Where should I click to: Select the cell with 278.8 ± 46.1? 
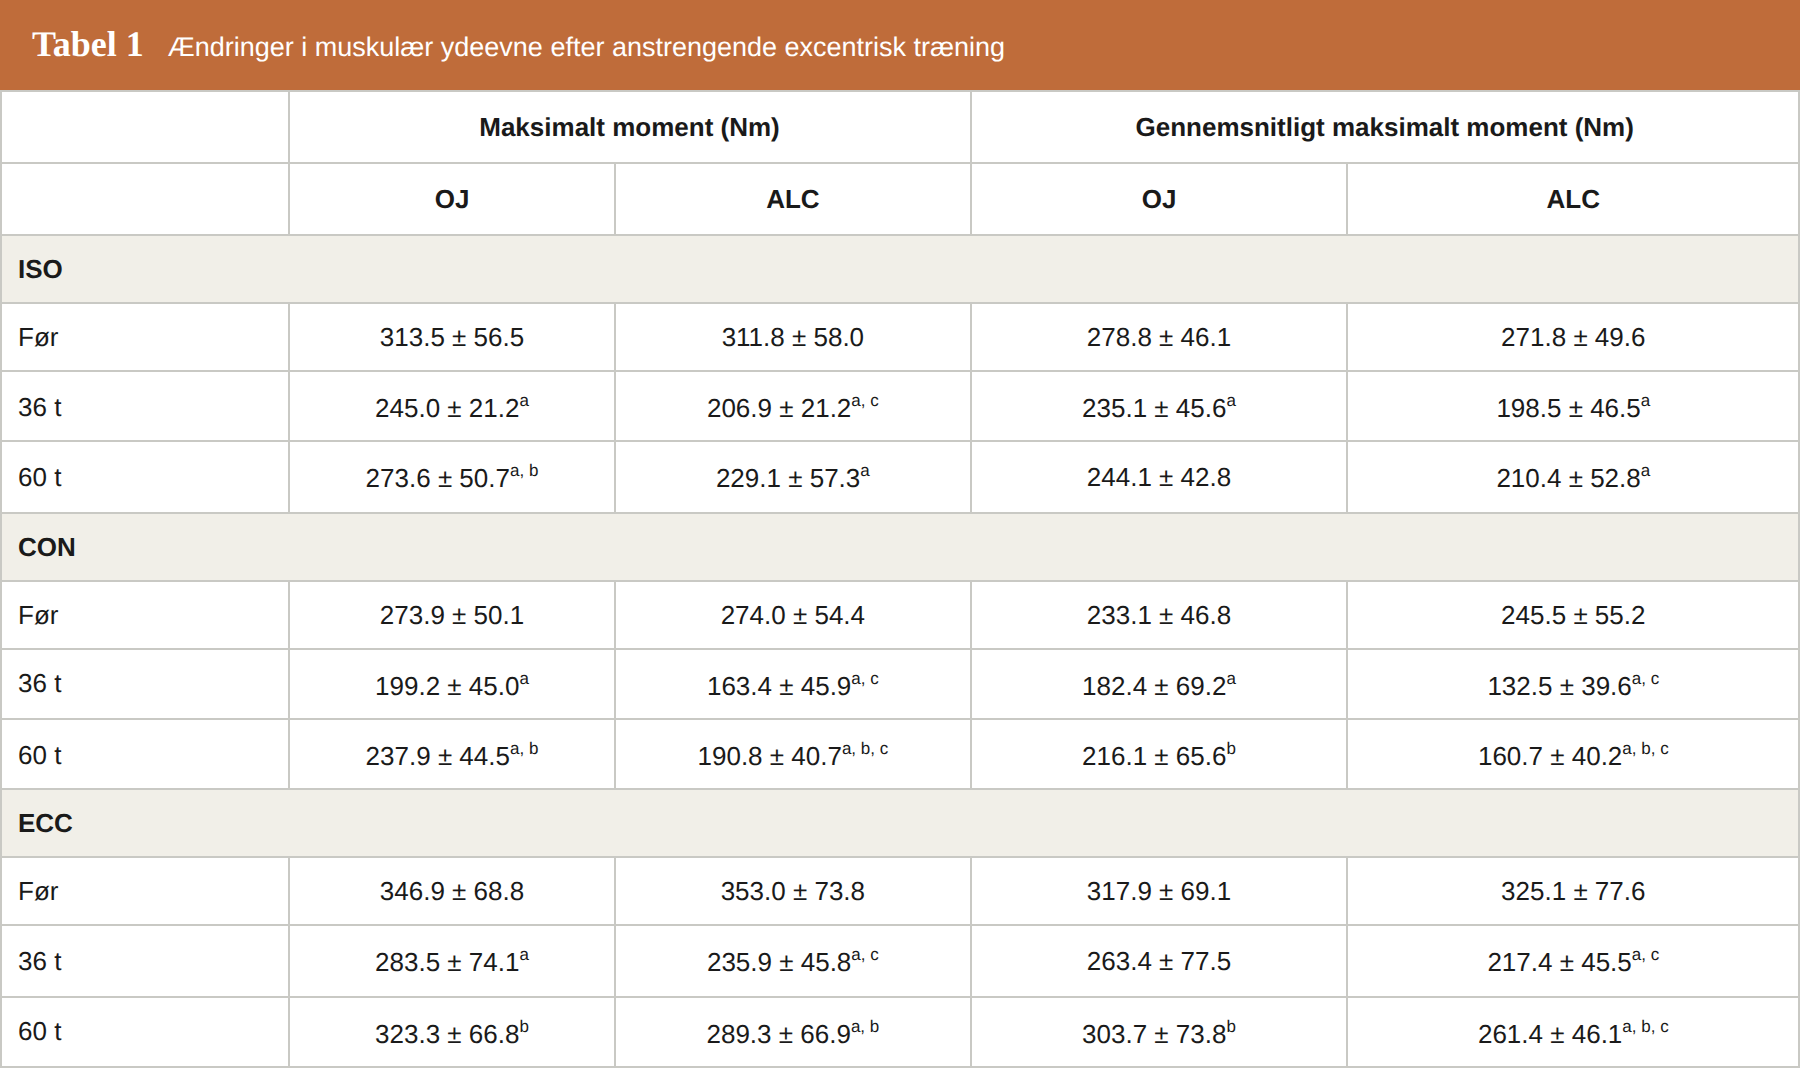pos(1159,337)
